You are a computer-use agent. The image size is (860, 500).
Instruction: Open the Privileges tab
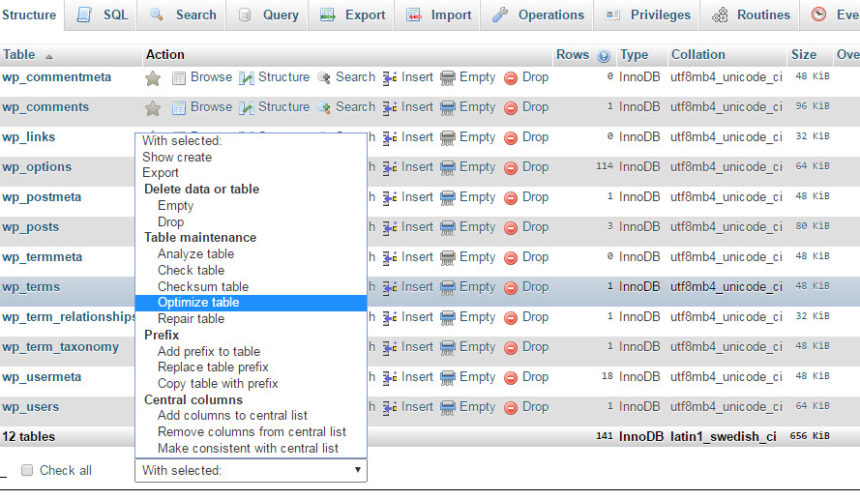[x=648, y=15]
